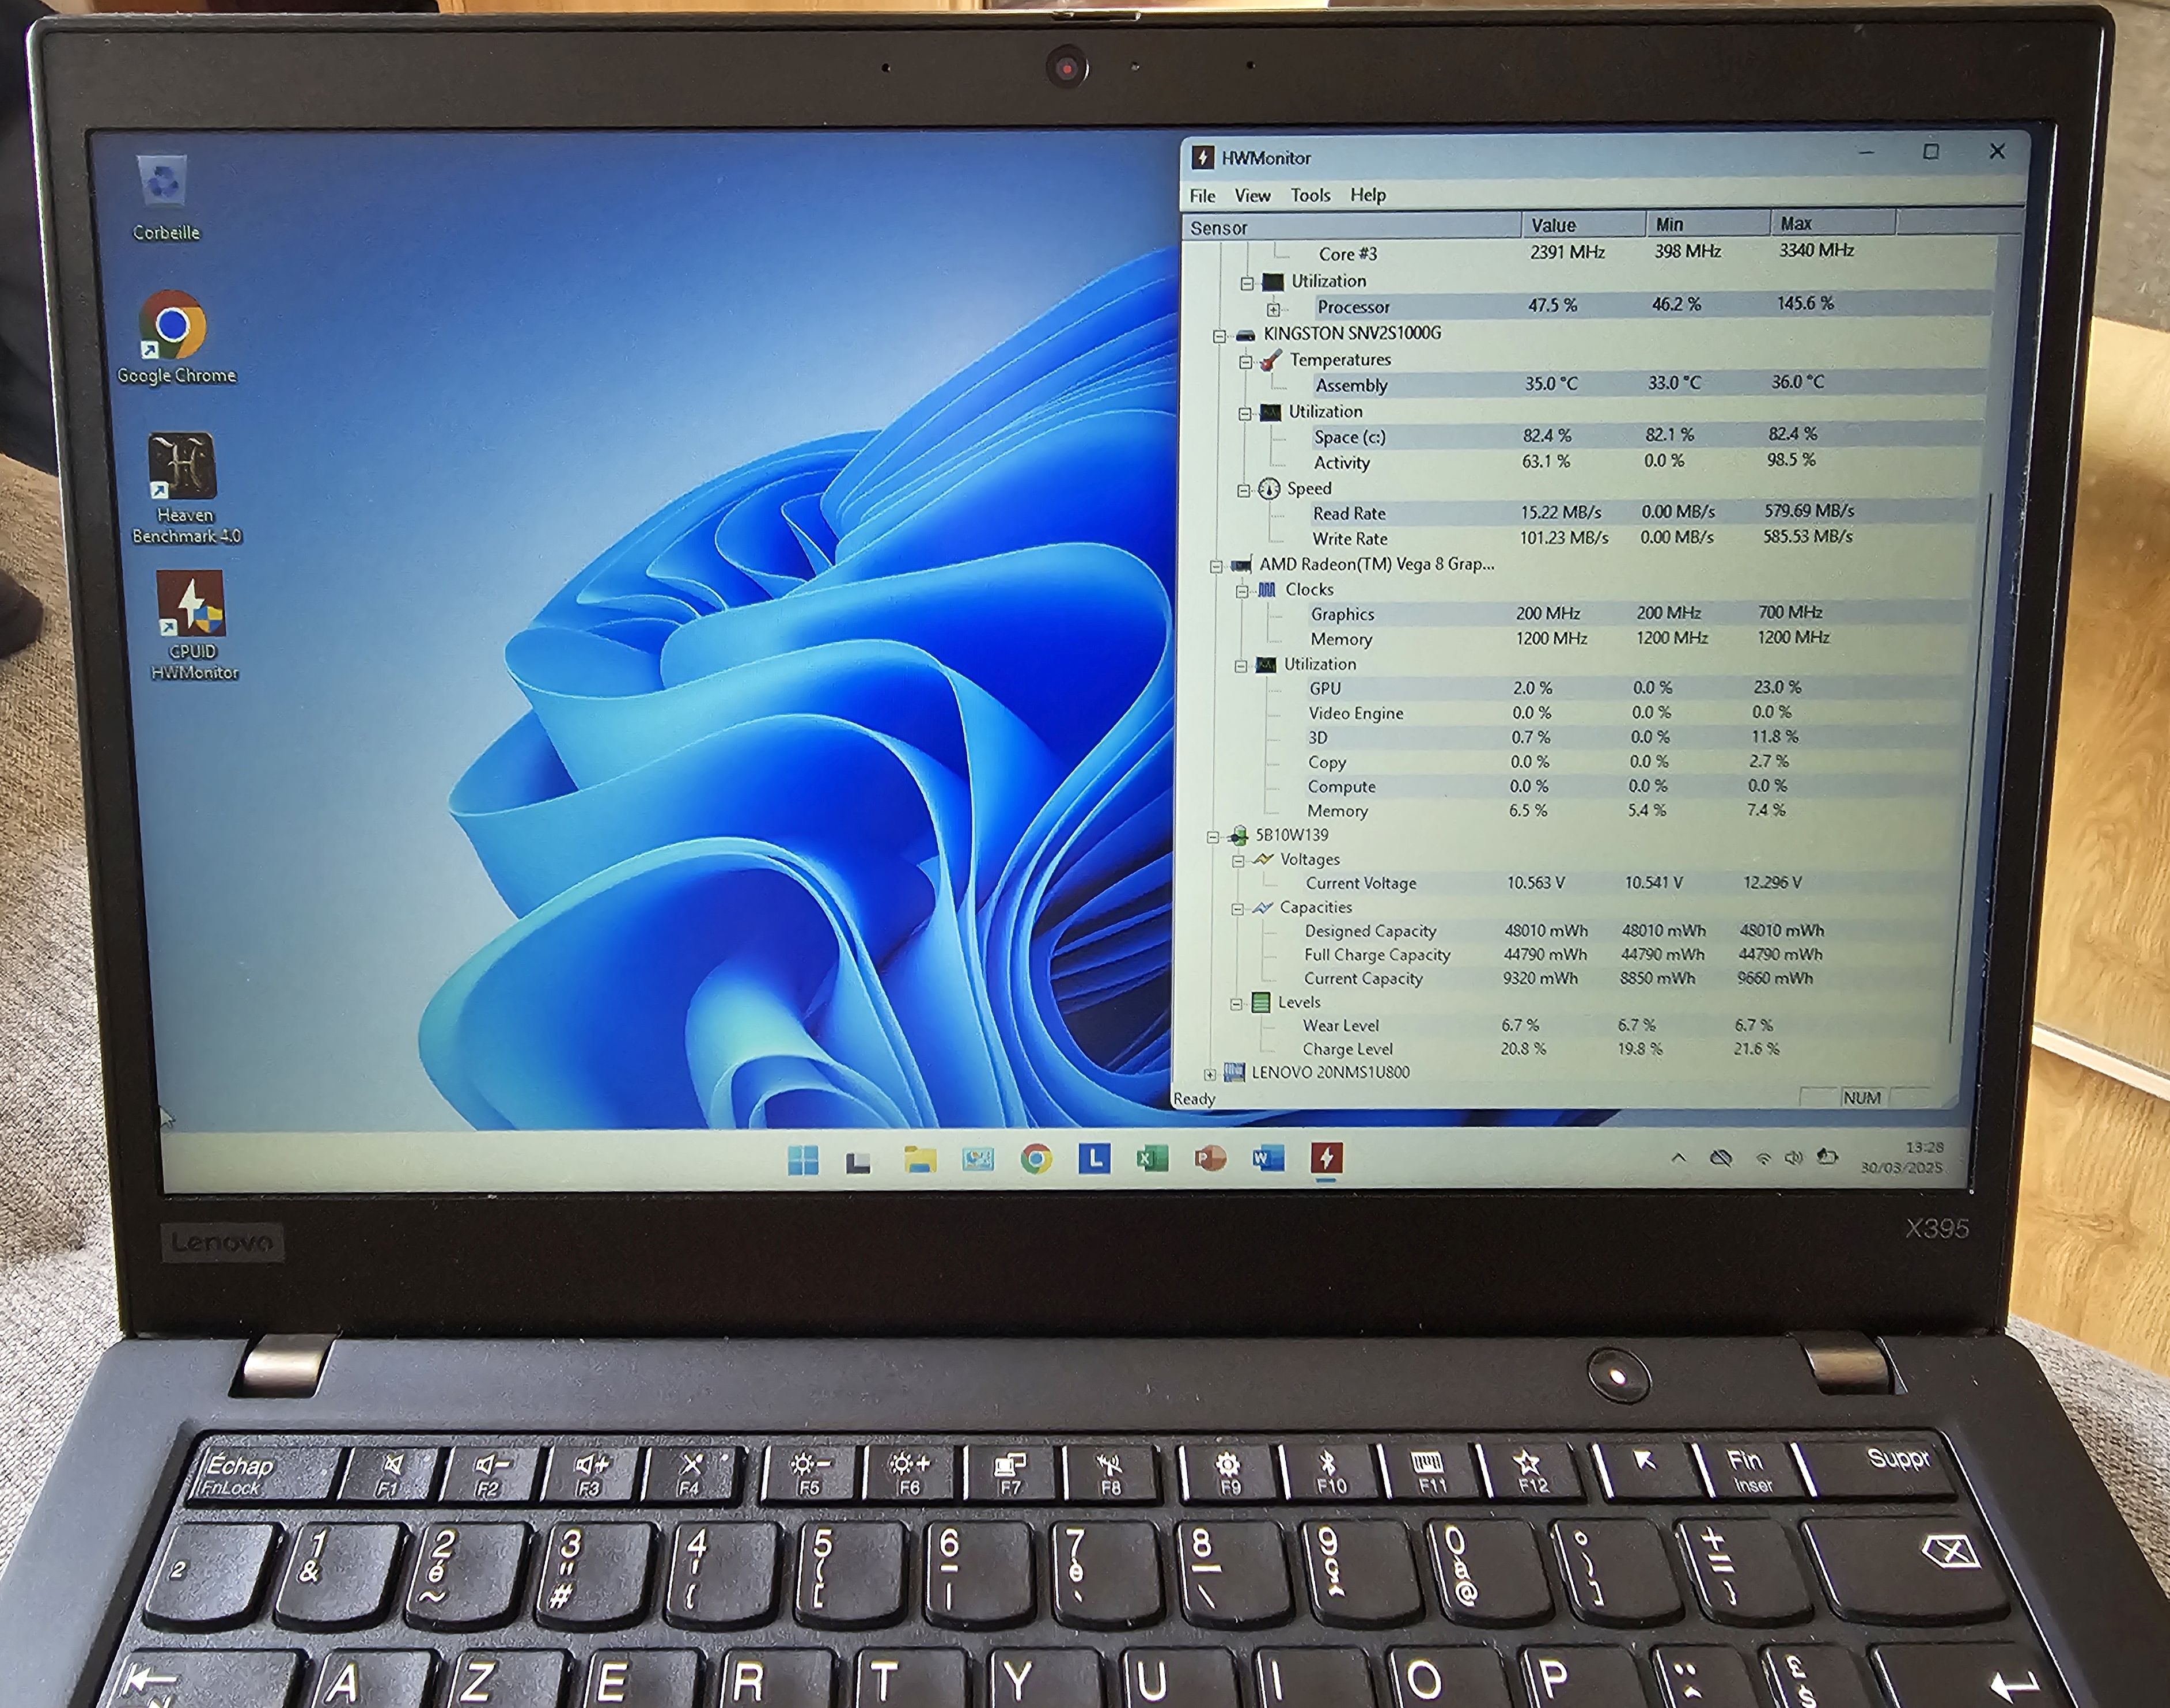Click the Min column header

pyautogui.click(x=1708, y=224)
